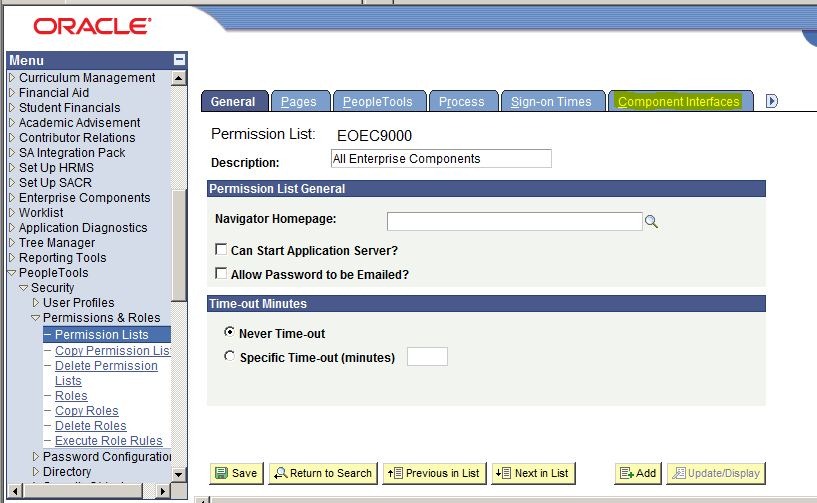This screenshot has height=503, width=817.
Task: Check Allow Password to be Emailed
Action: click(221, 273)
